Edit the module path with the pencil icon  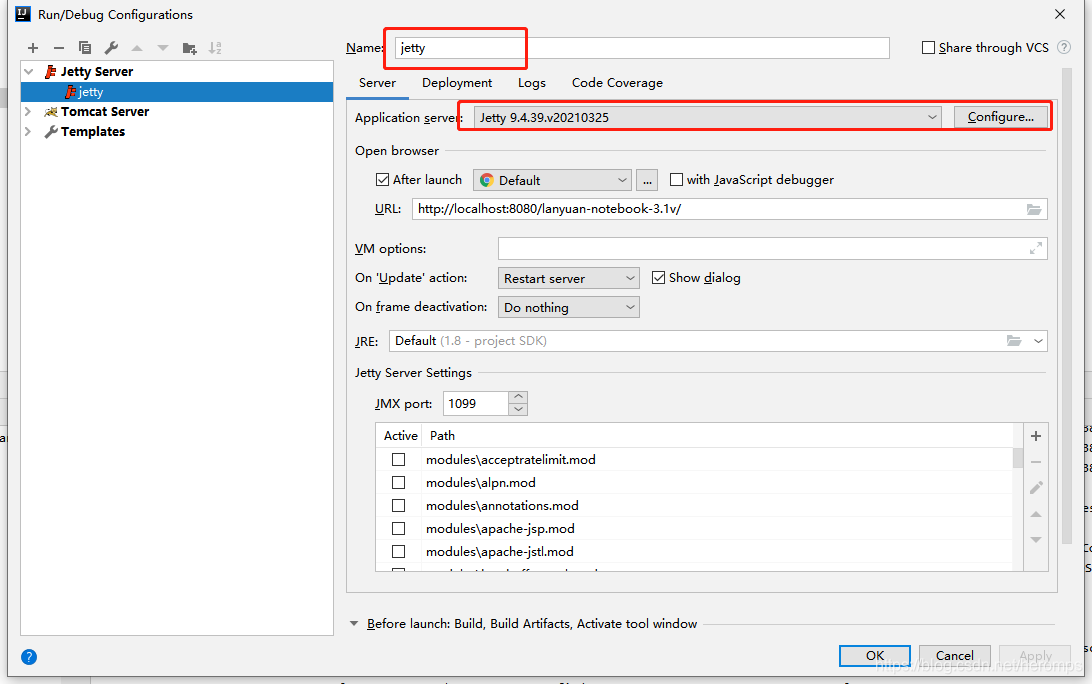pos(1036,488)
